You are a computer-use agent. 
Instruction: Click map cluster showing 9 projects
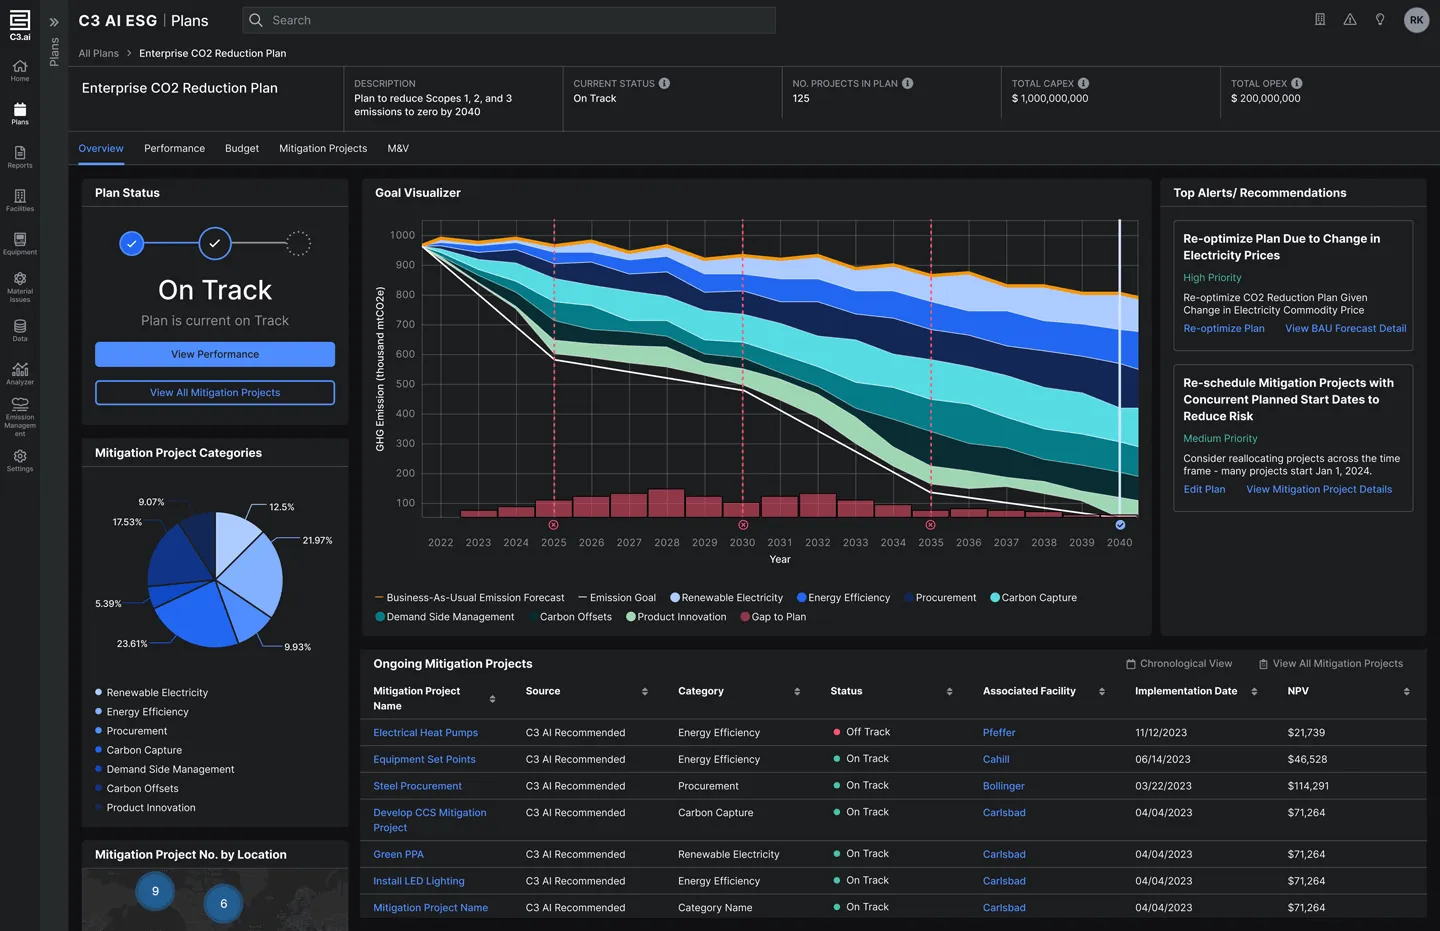pyautogui.click(x=155, y=891)
